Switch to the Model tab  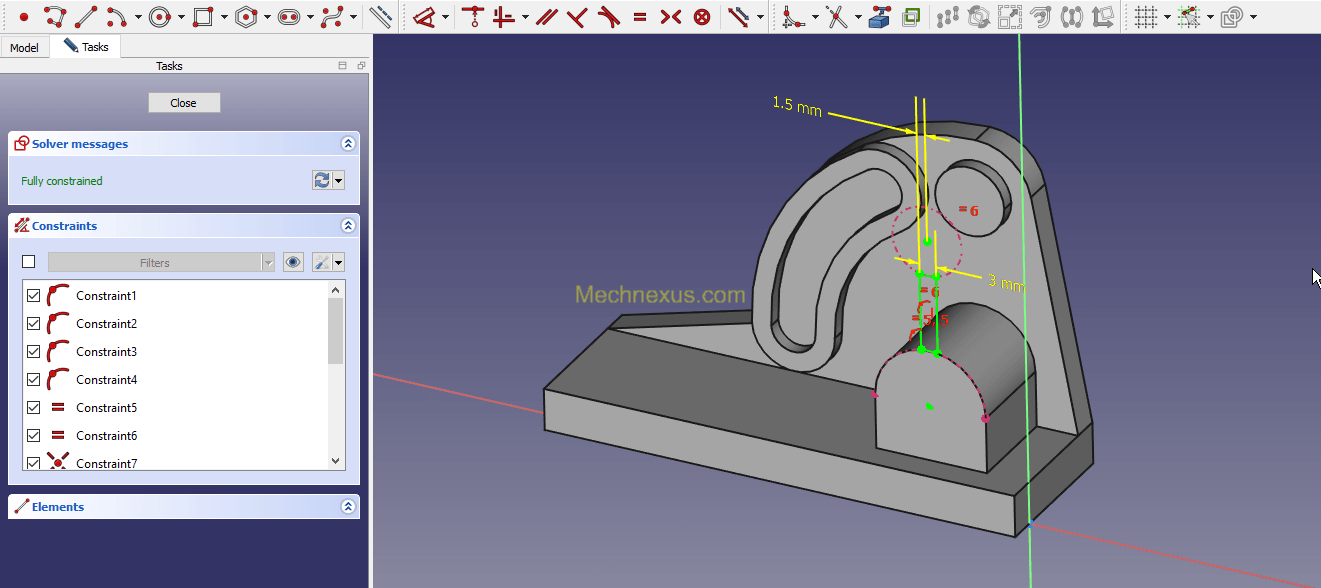pos(24,48)
